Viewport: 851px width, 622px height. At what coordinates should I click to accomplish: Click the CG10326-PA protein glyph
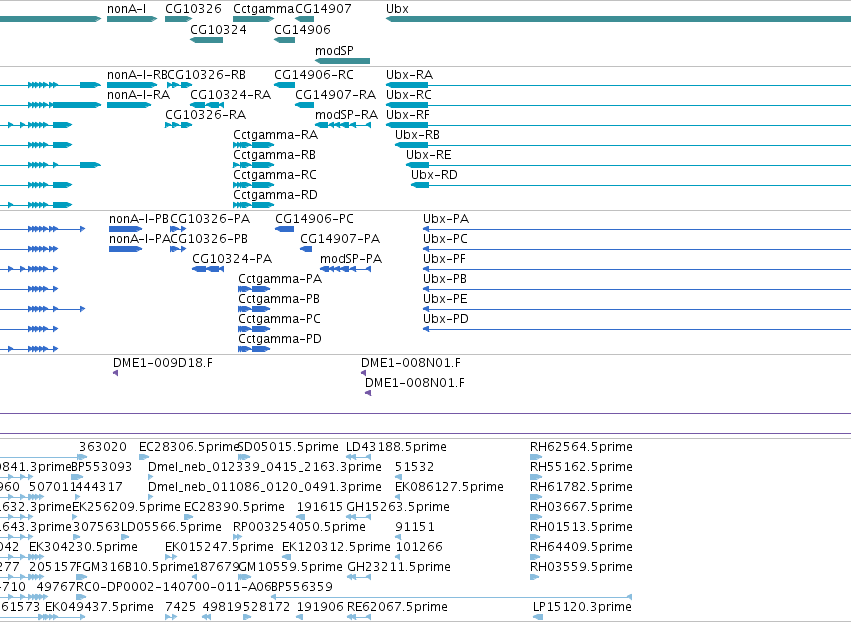tap(178, 229)
